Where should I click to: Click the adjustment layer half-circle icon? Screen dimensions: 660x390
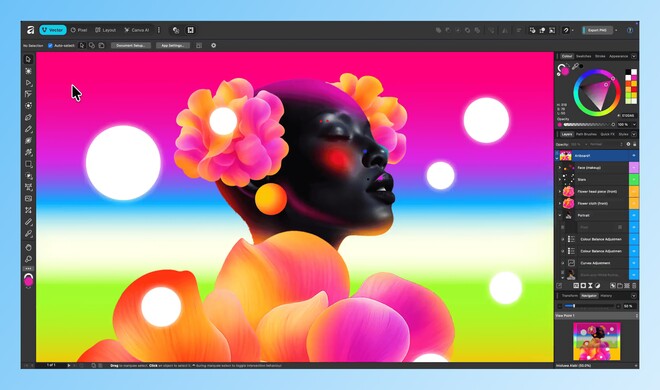point(597,286)
